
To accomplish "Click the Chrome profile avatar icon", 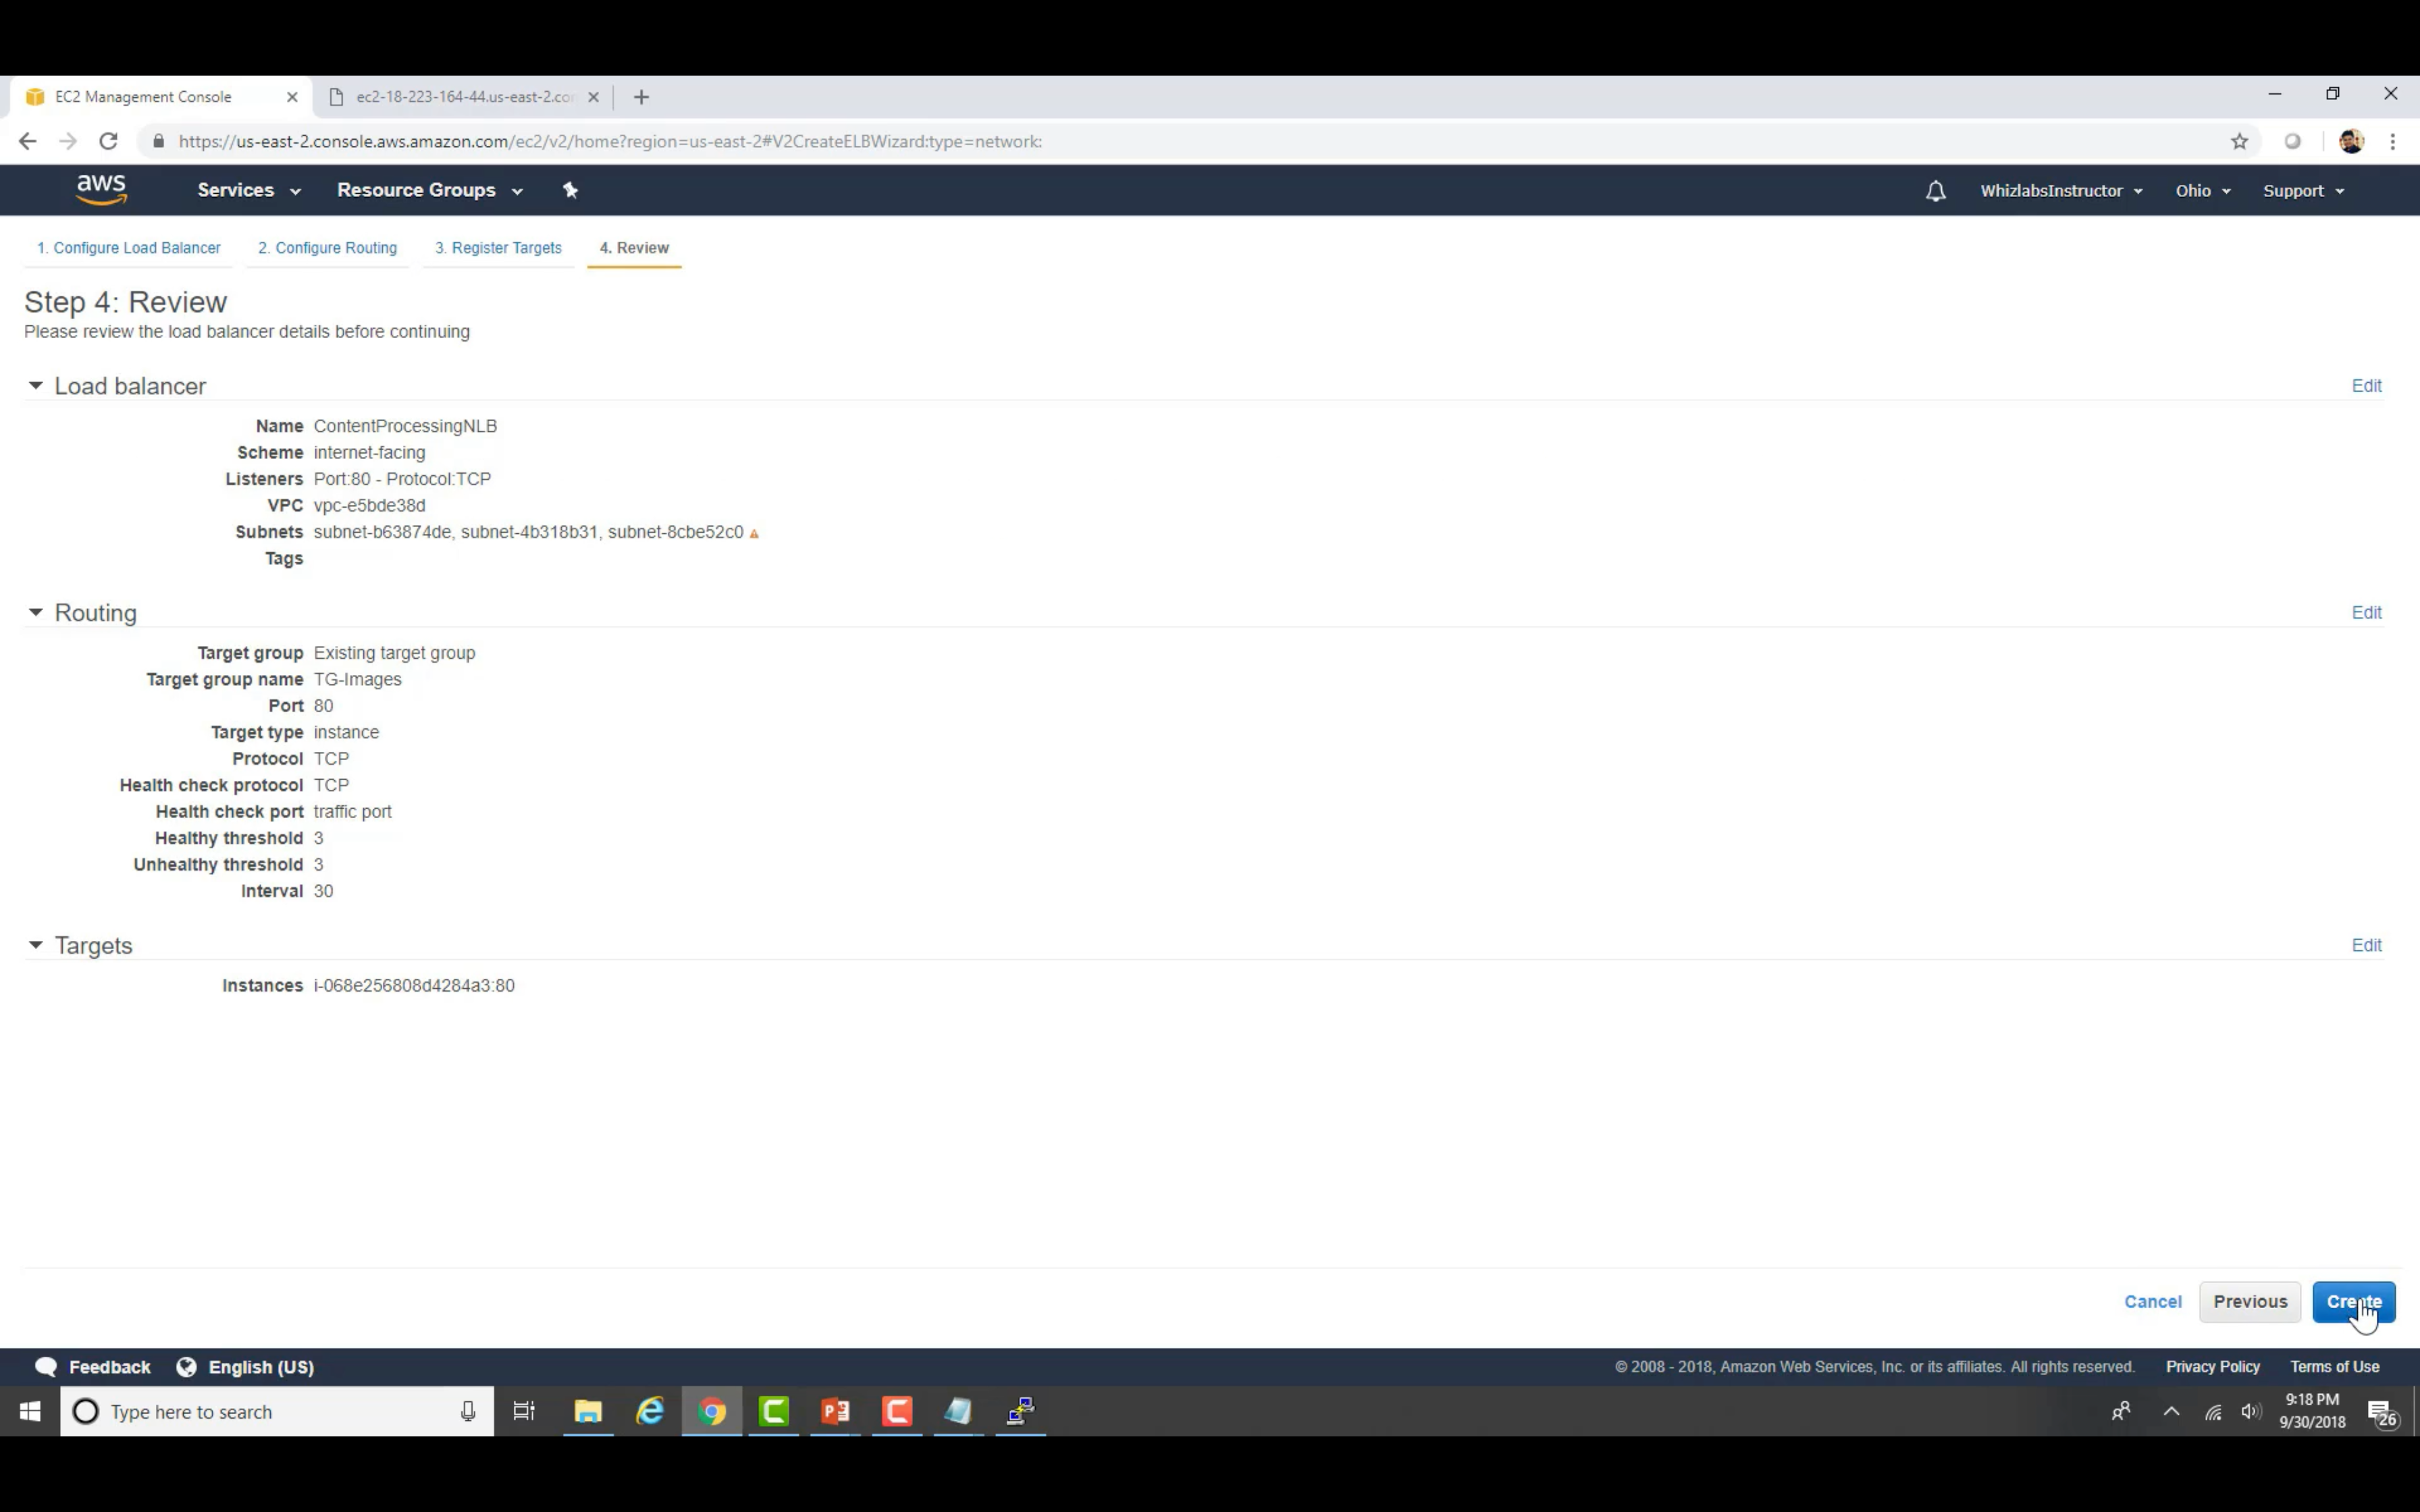I will [x=2351, y=142].
